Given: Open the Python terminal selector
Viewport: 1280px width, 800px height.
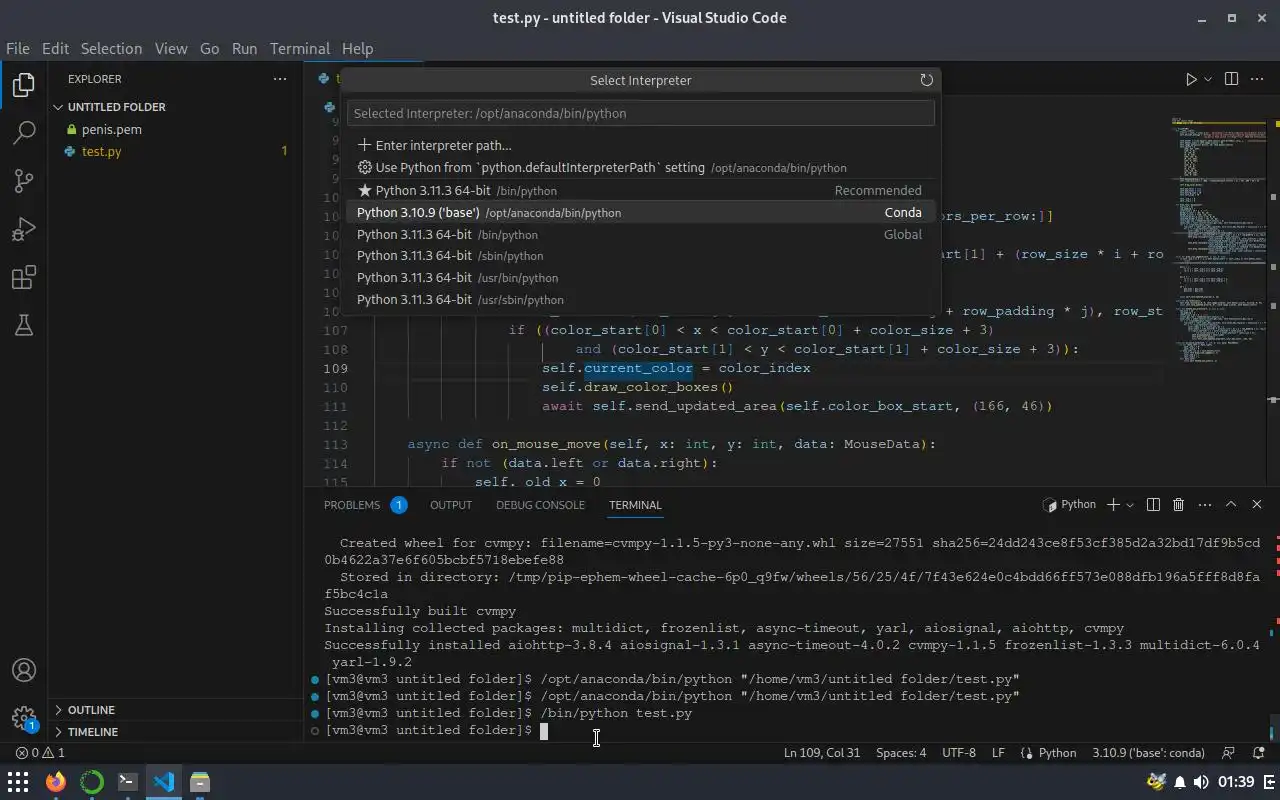Looking at the screenshot, I should point(1069,505).
